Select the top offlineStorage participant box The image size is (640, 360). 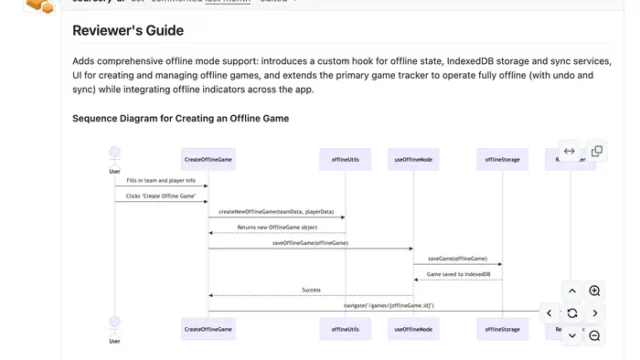pos(502,160)
